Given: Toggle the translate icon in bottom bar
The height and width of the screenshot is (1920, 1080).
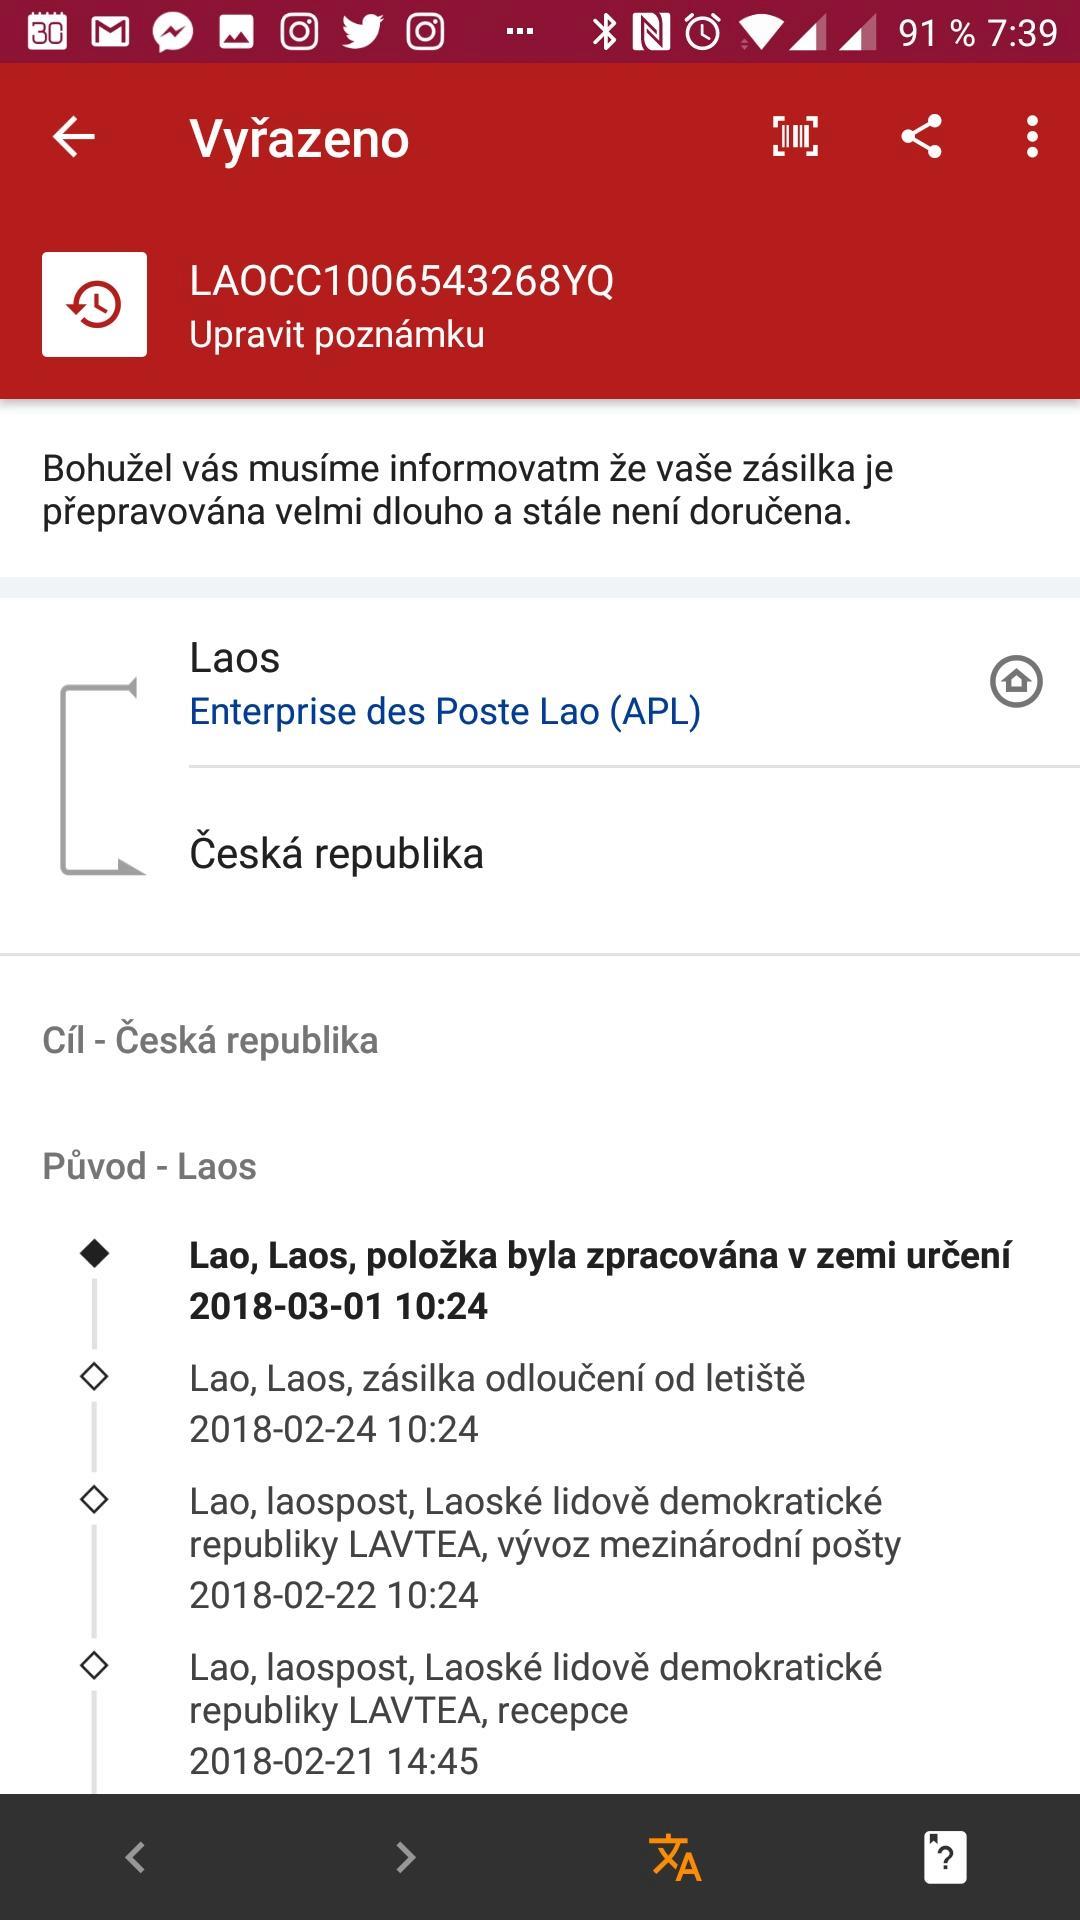Looking at the screenshot, I should point(675,1857).
